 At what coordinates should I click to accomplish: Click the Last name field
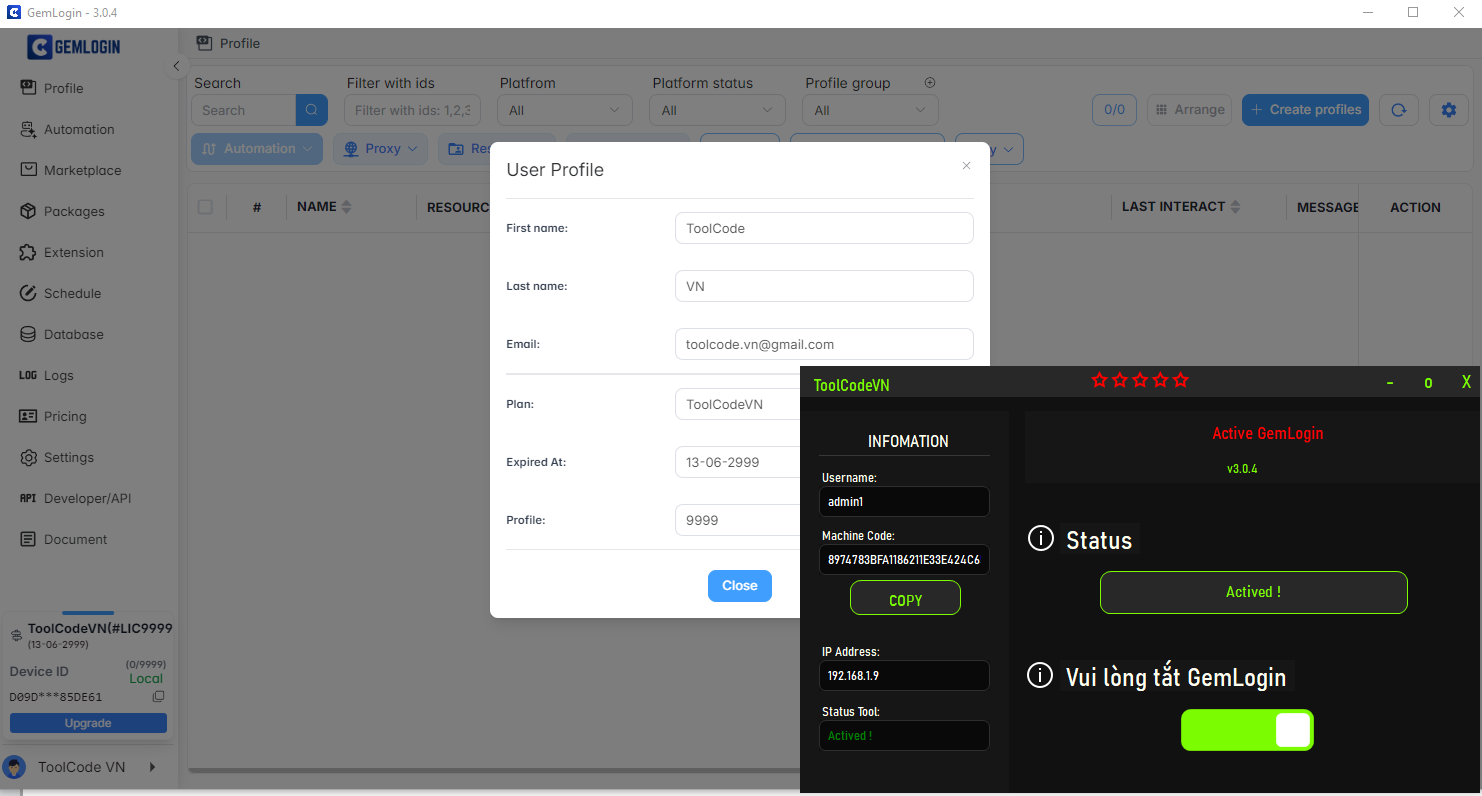(824, 286)
